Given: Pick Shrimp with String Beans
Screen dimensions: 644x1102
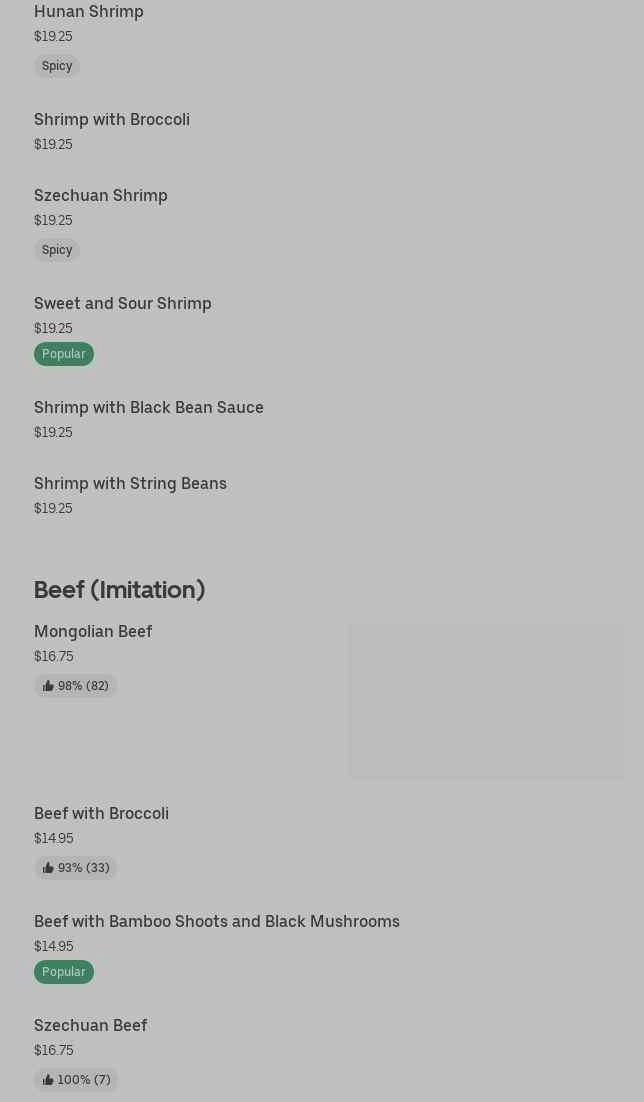Looking at the screenshot, I should coord(130,483).
